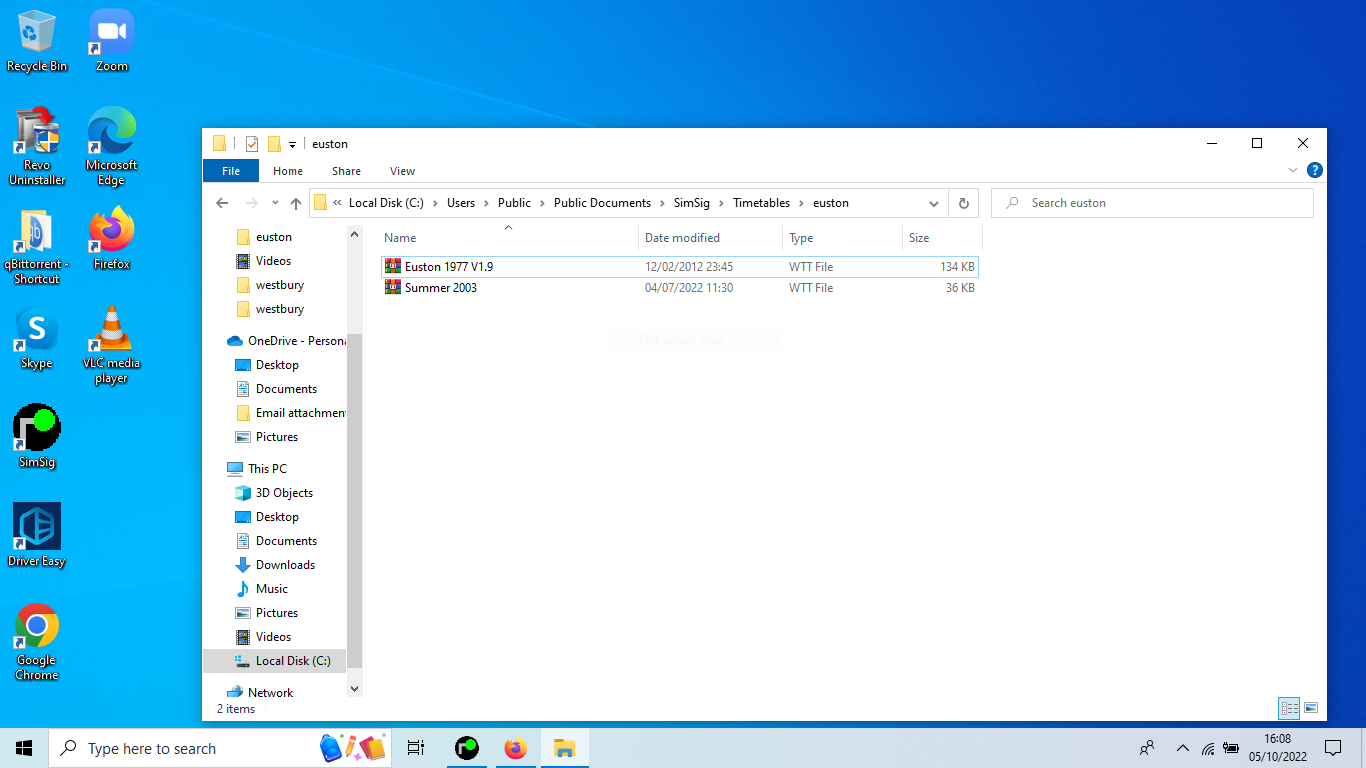The width and height of the screenshot is (1366, 768).
Task: Click Timetables in the address breadcrumb
Action: (x=761, y=203)
